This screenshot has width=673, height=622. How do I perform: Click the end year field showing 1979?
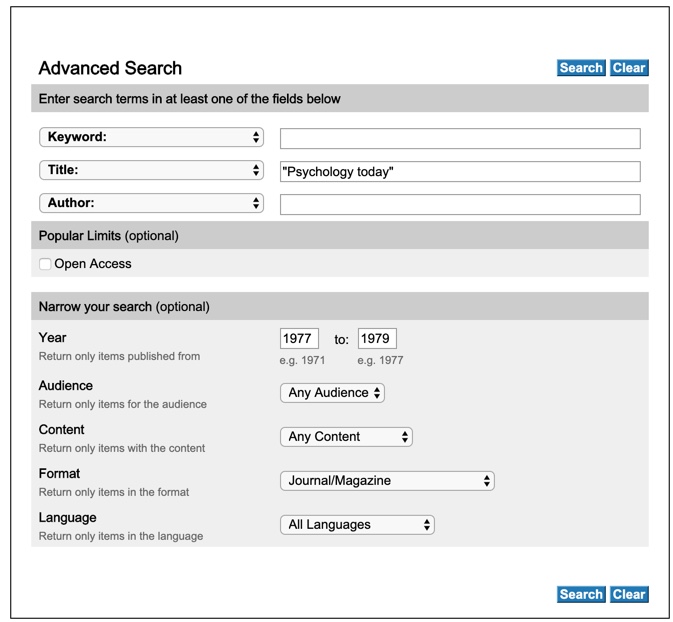378,338
